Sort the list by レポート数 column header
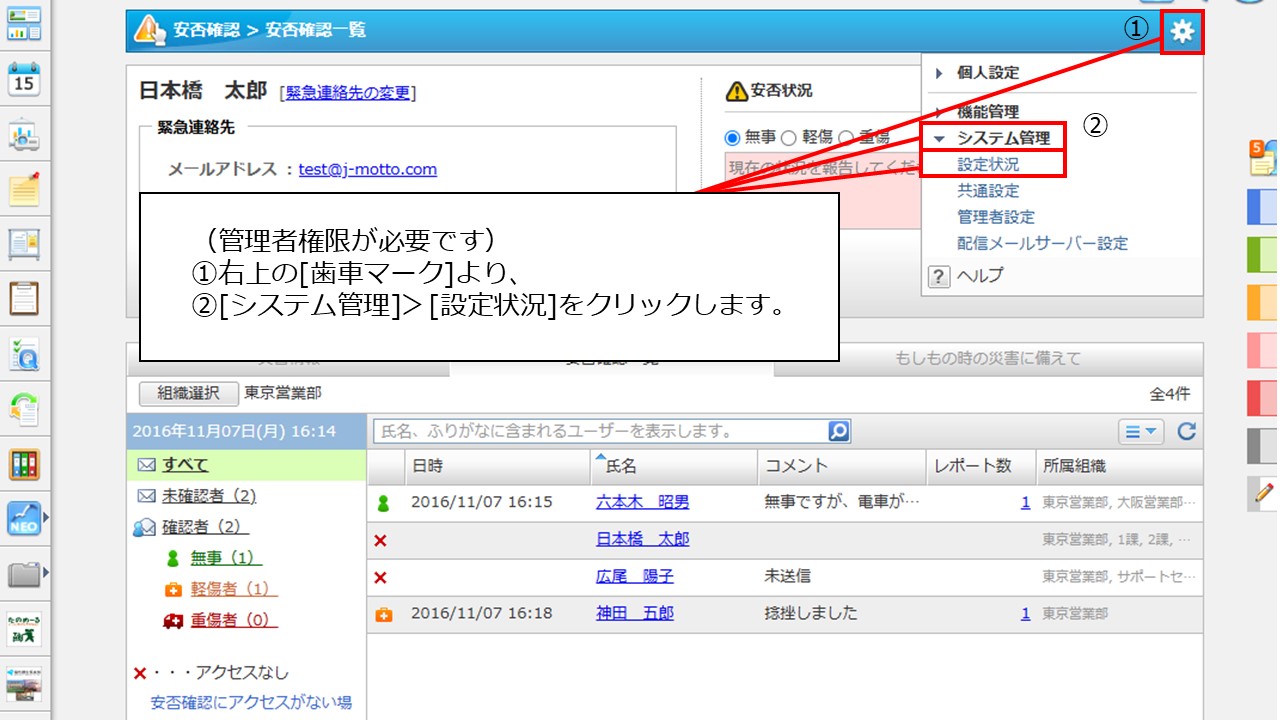 click(x=980, y=466)
